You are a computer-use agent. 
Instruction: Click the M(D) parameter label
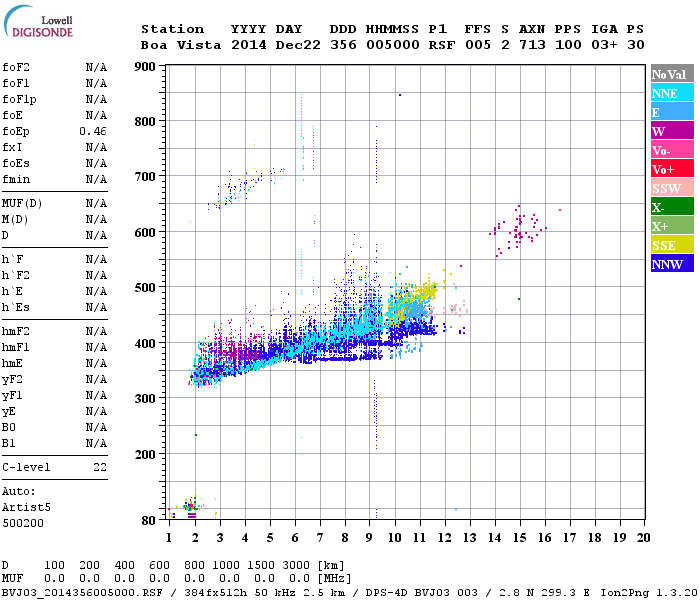click(x=15, y=219)
